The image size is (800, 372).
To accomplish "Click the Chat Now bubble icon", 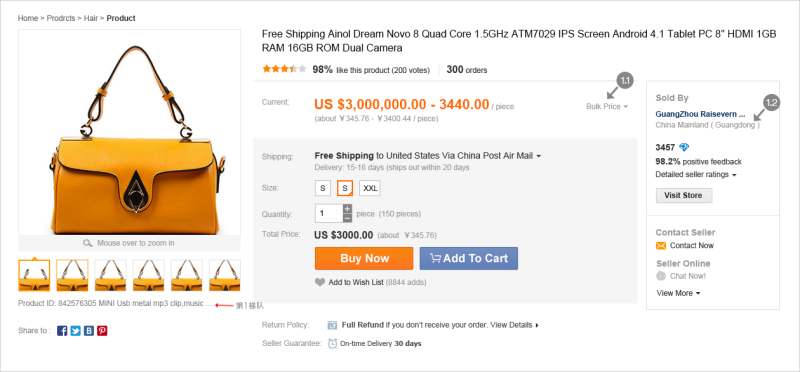I will tap(661, 276).
